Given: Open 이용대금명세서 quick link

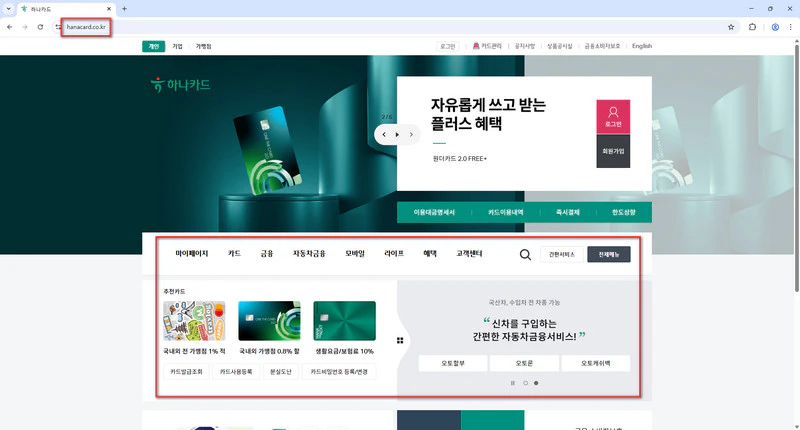Looking at the screenshot, I should [434, 212].
